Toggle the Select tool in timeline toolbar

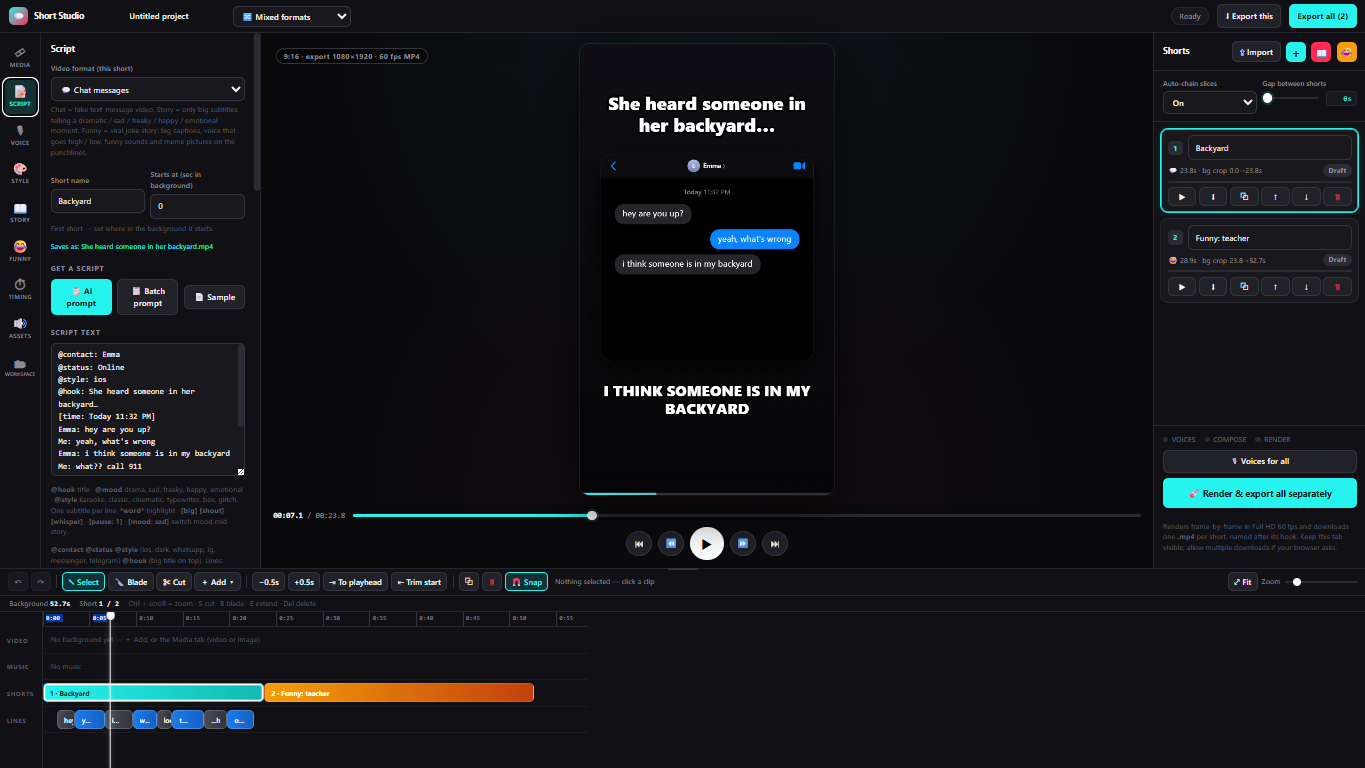[83, 582]
